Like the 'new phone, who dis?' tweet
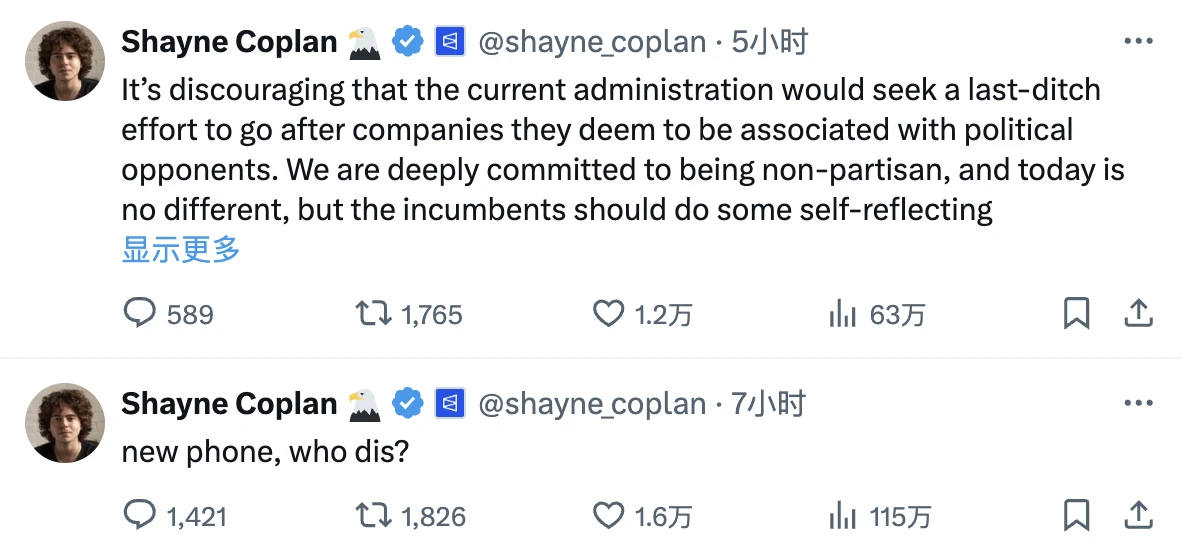1182x556 pixels. point(608,515)
